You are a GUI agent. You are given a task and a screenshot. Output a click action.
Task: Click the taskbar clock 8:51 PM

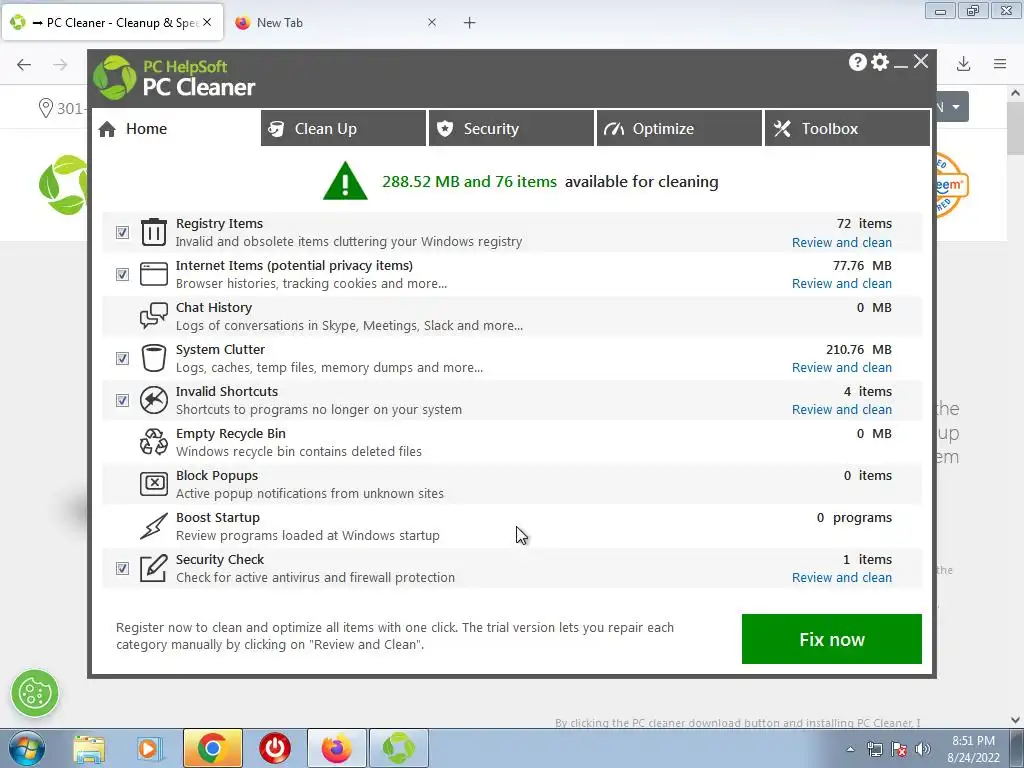pos(973,741)
